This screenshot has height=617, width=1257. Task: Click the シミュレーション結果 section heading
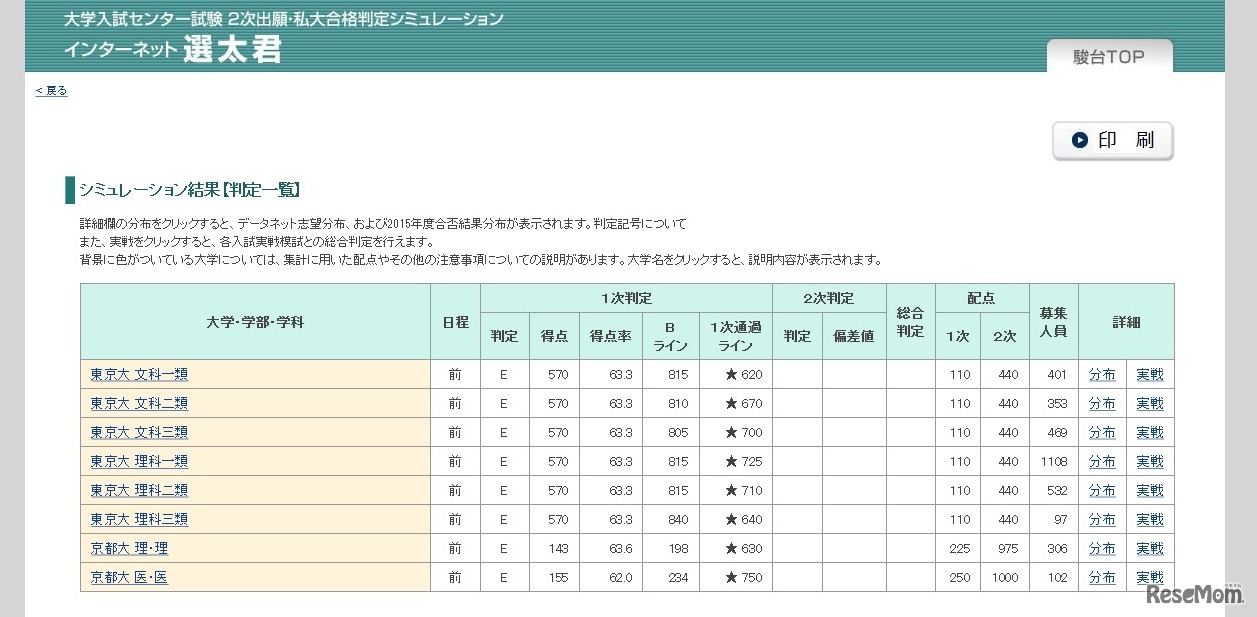pos(190,190)
